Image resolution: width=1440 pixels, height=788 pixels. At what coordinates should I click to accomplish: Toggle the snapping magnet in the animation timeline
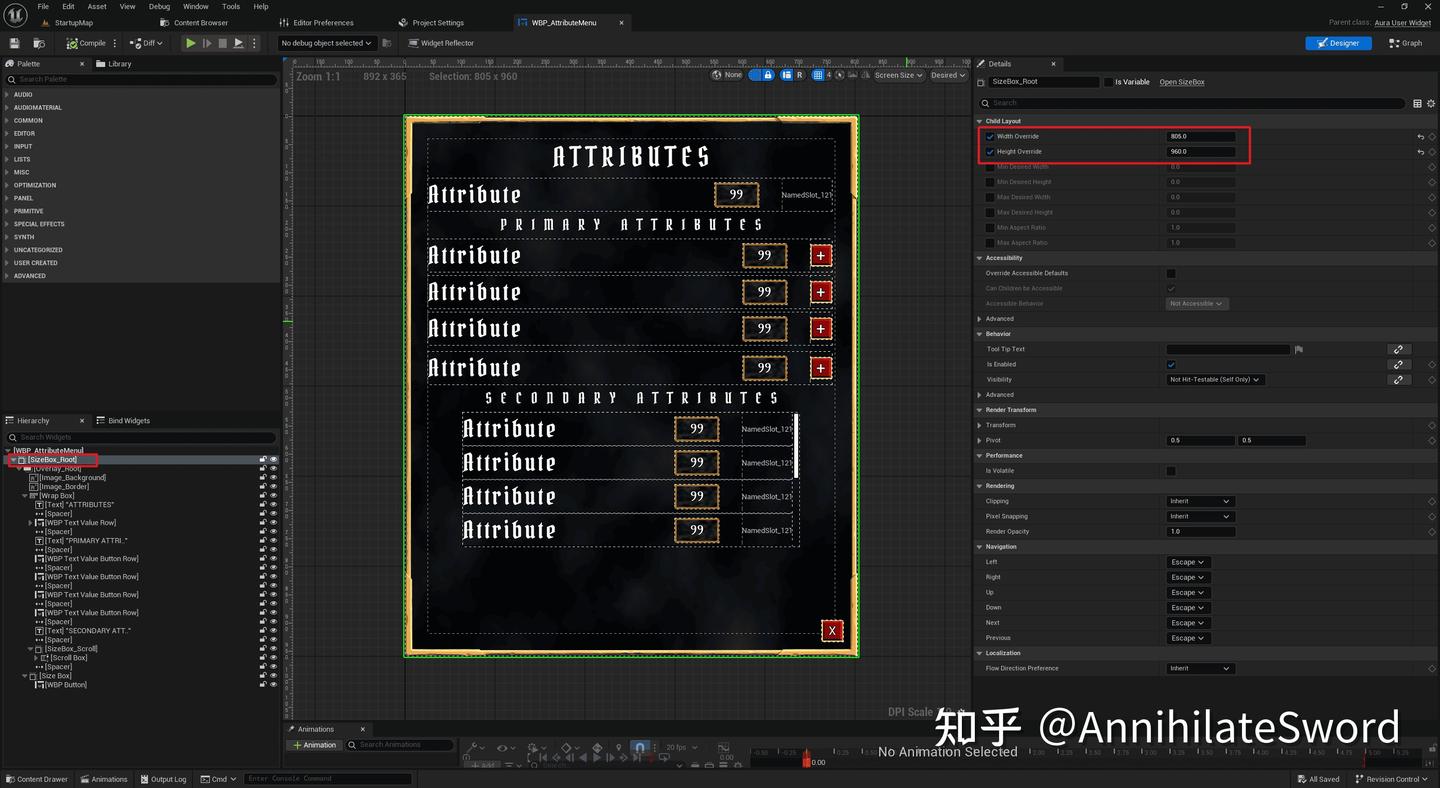pyautogui.click(x=638, y=747)
